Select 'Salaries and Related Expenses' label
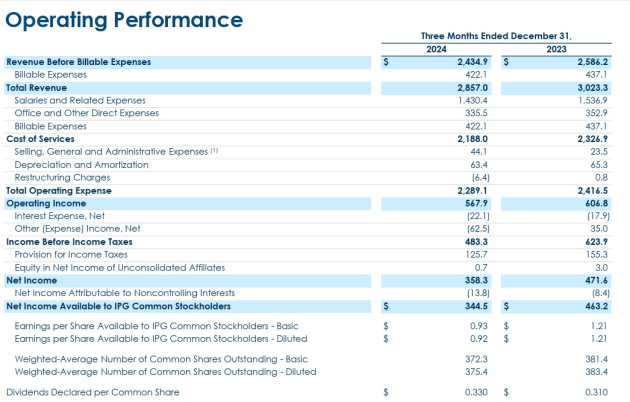Viewport: 630px width, 402px height. coord(80,100)
